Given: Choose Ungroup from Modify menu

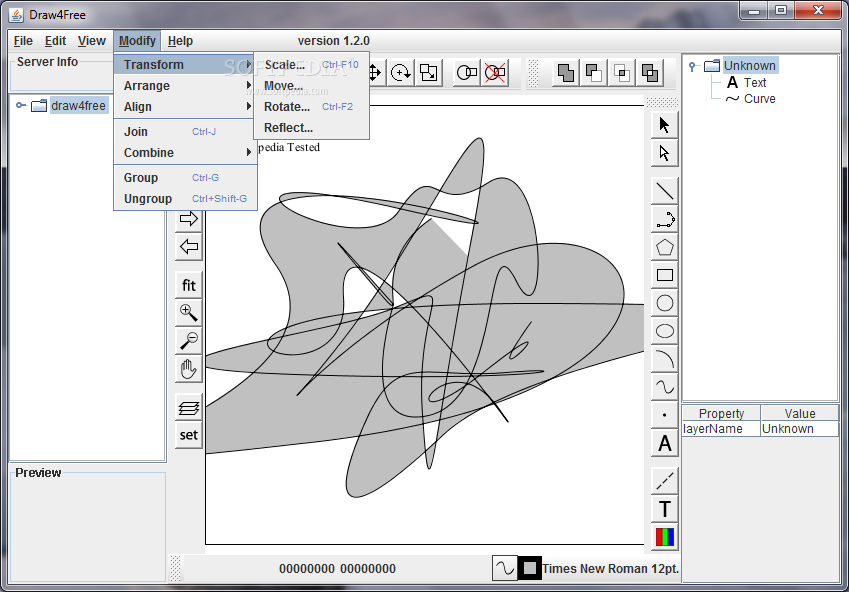Looking at the screenshot, I should (x=184, y=199).
